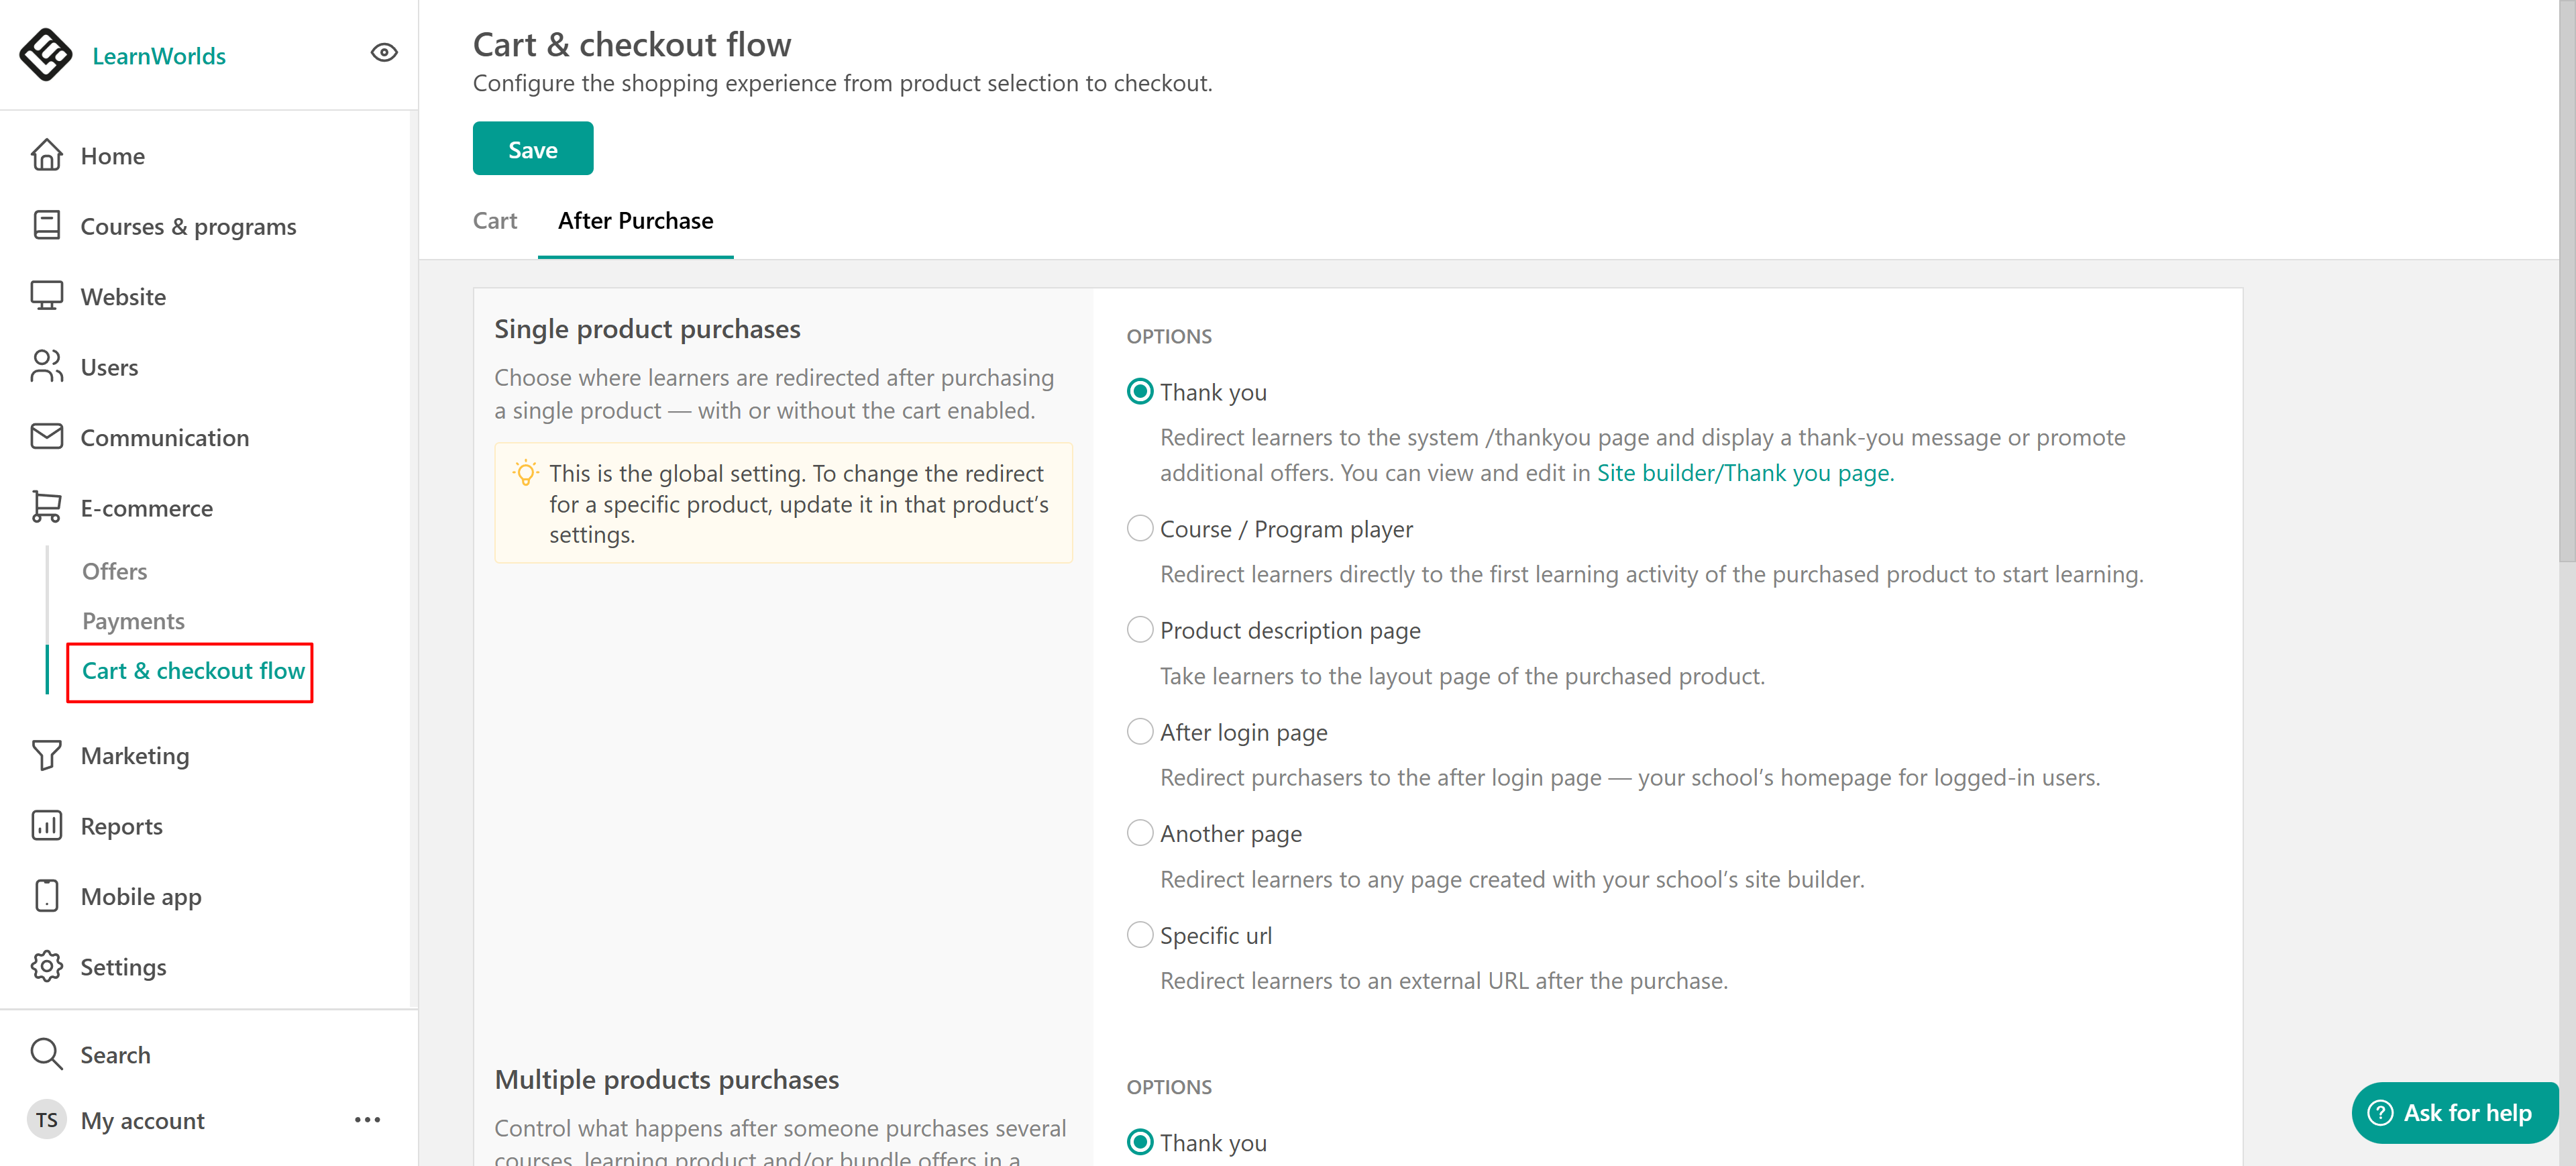
Task: Open Home via house icon
Action: (46, 156)
